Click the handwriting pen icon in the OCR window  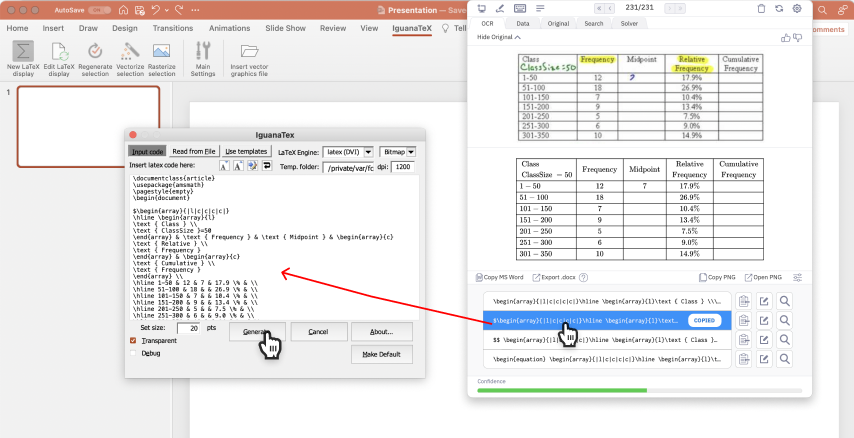500,8
